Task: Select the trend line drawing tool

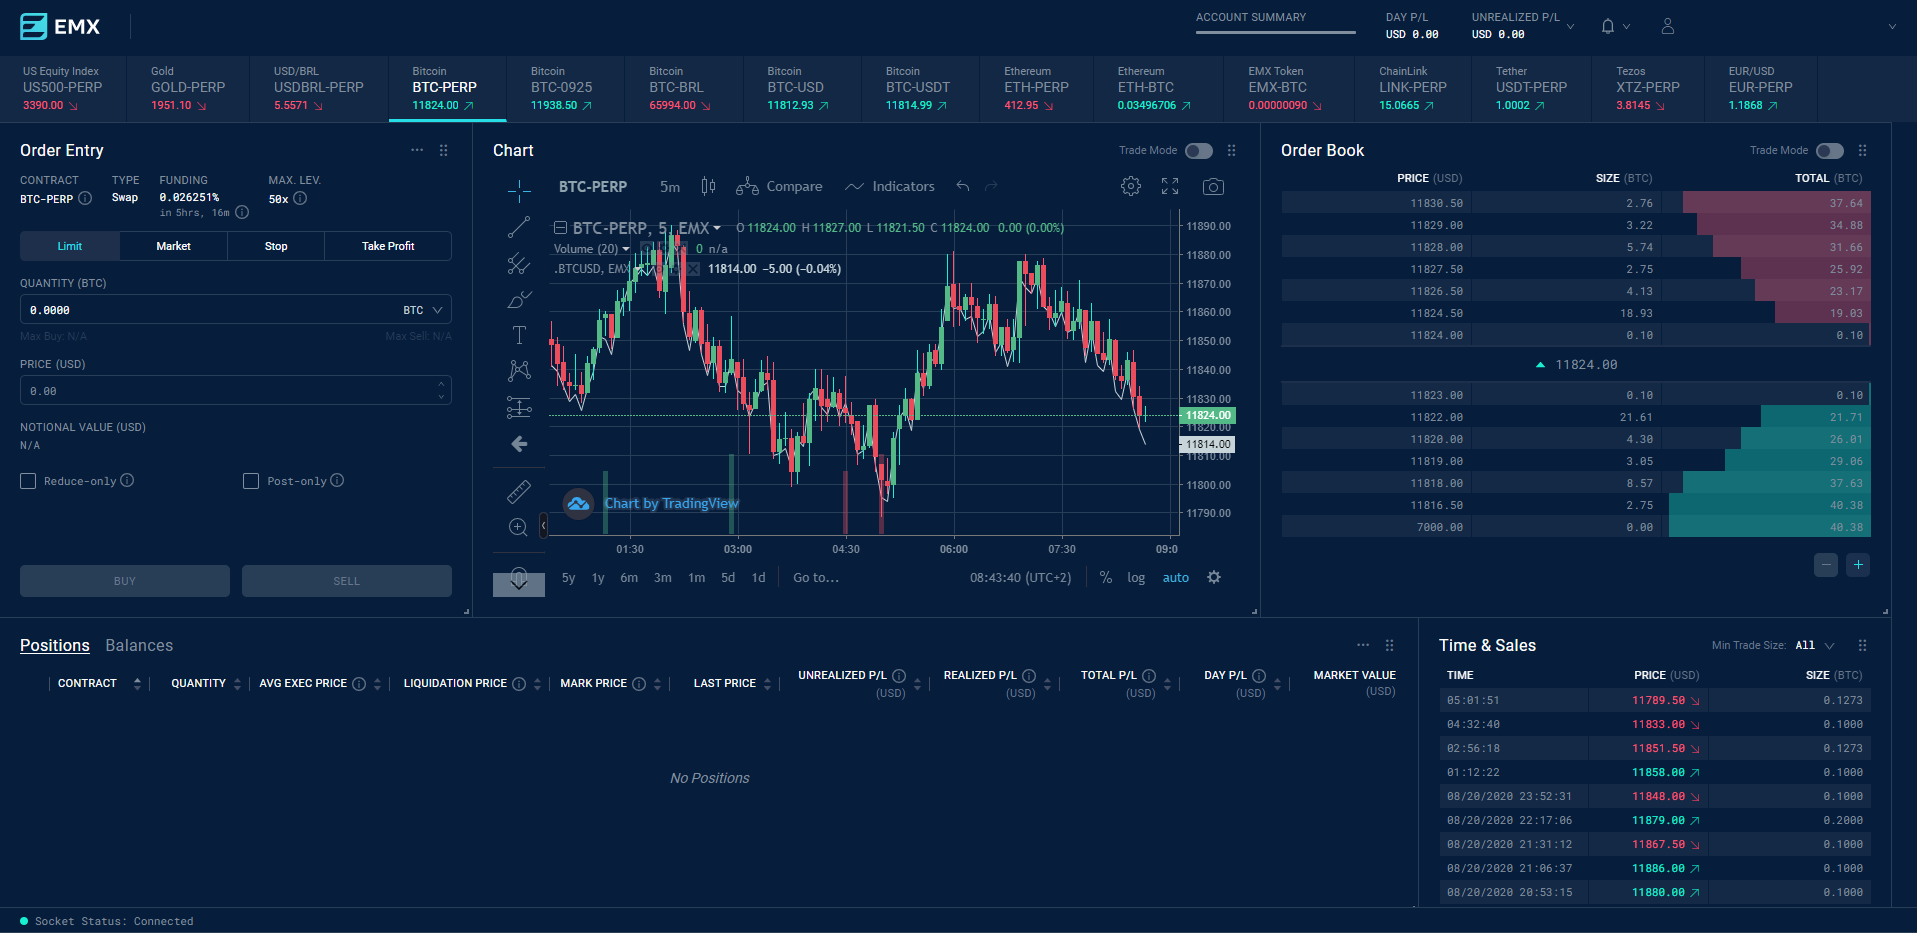Action: (519, 228)
